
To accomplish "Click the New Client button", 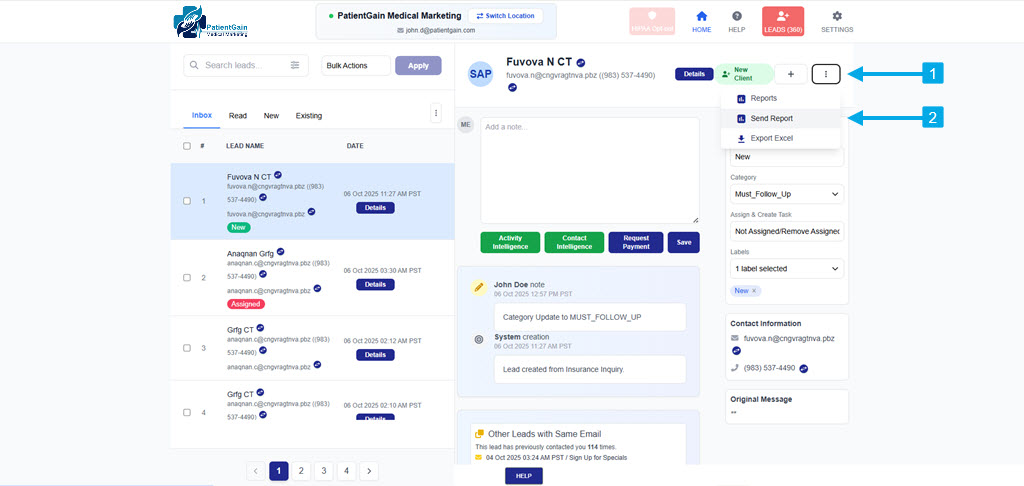I will pyautogui.click(x=744, y=74).
